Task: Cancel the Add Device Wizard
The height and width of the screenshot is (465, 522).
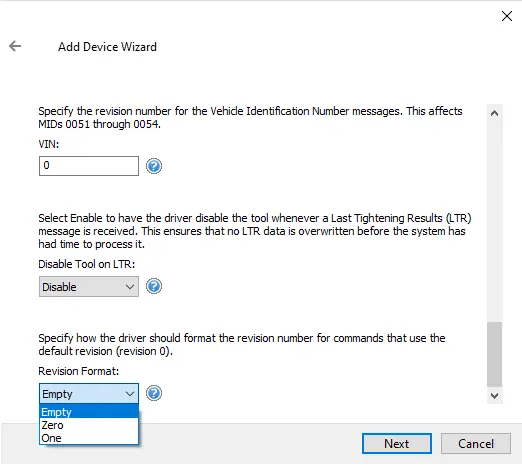Action: pyautogui.click(x=476, y=444)
